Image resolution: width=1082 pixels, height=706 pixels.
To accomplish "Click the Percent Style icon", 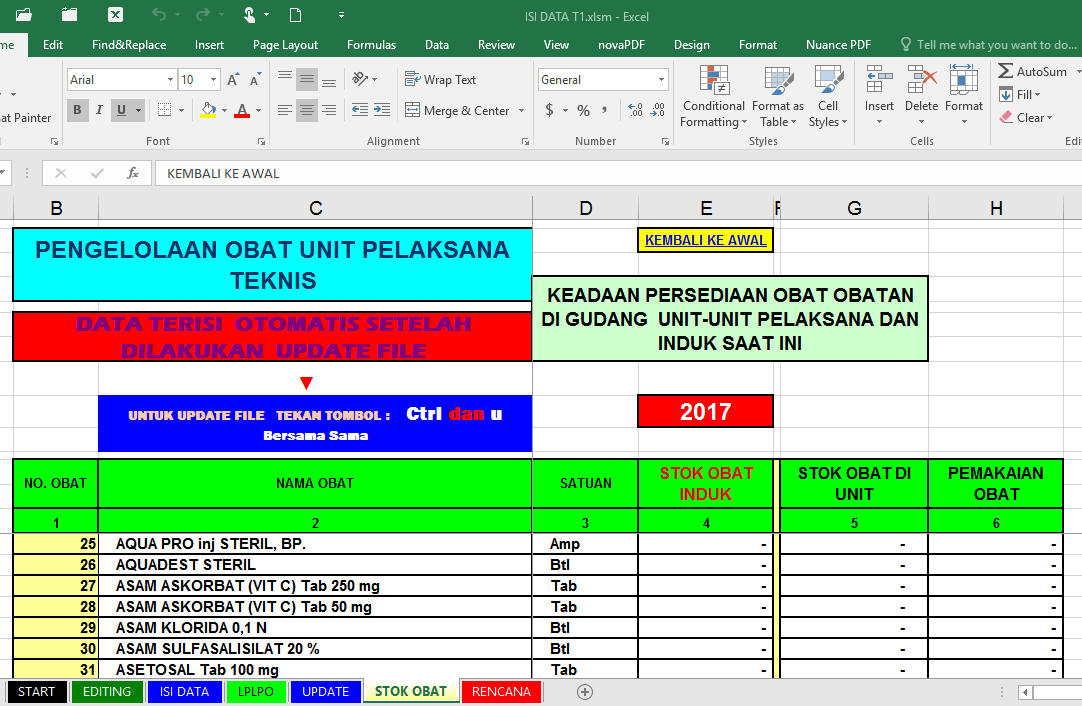I will tap(583, 110).
